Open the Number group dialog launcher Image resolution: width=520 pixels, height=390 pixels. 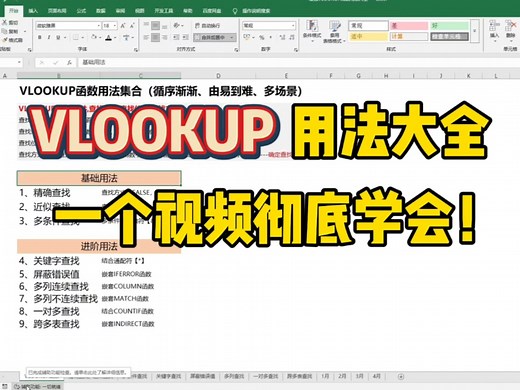[x=296, y=50]
